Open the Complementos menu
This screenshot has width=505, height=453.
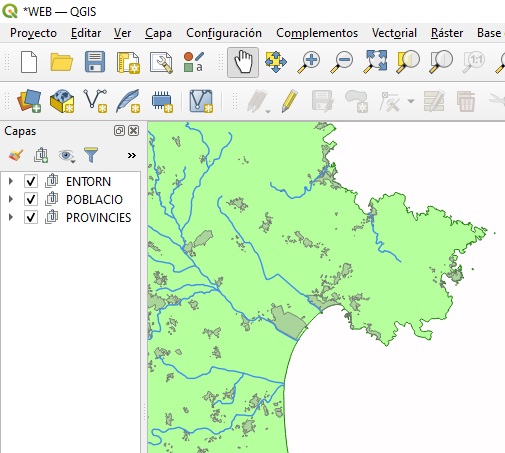(317, 33)
